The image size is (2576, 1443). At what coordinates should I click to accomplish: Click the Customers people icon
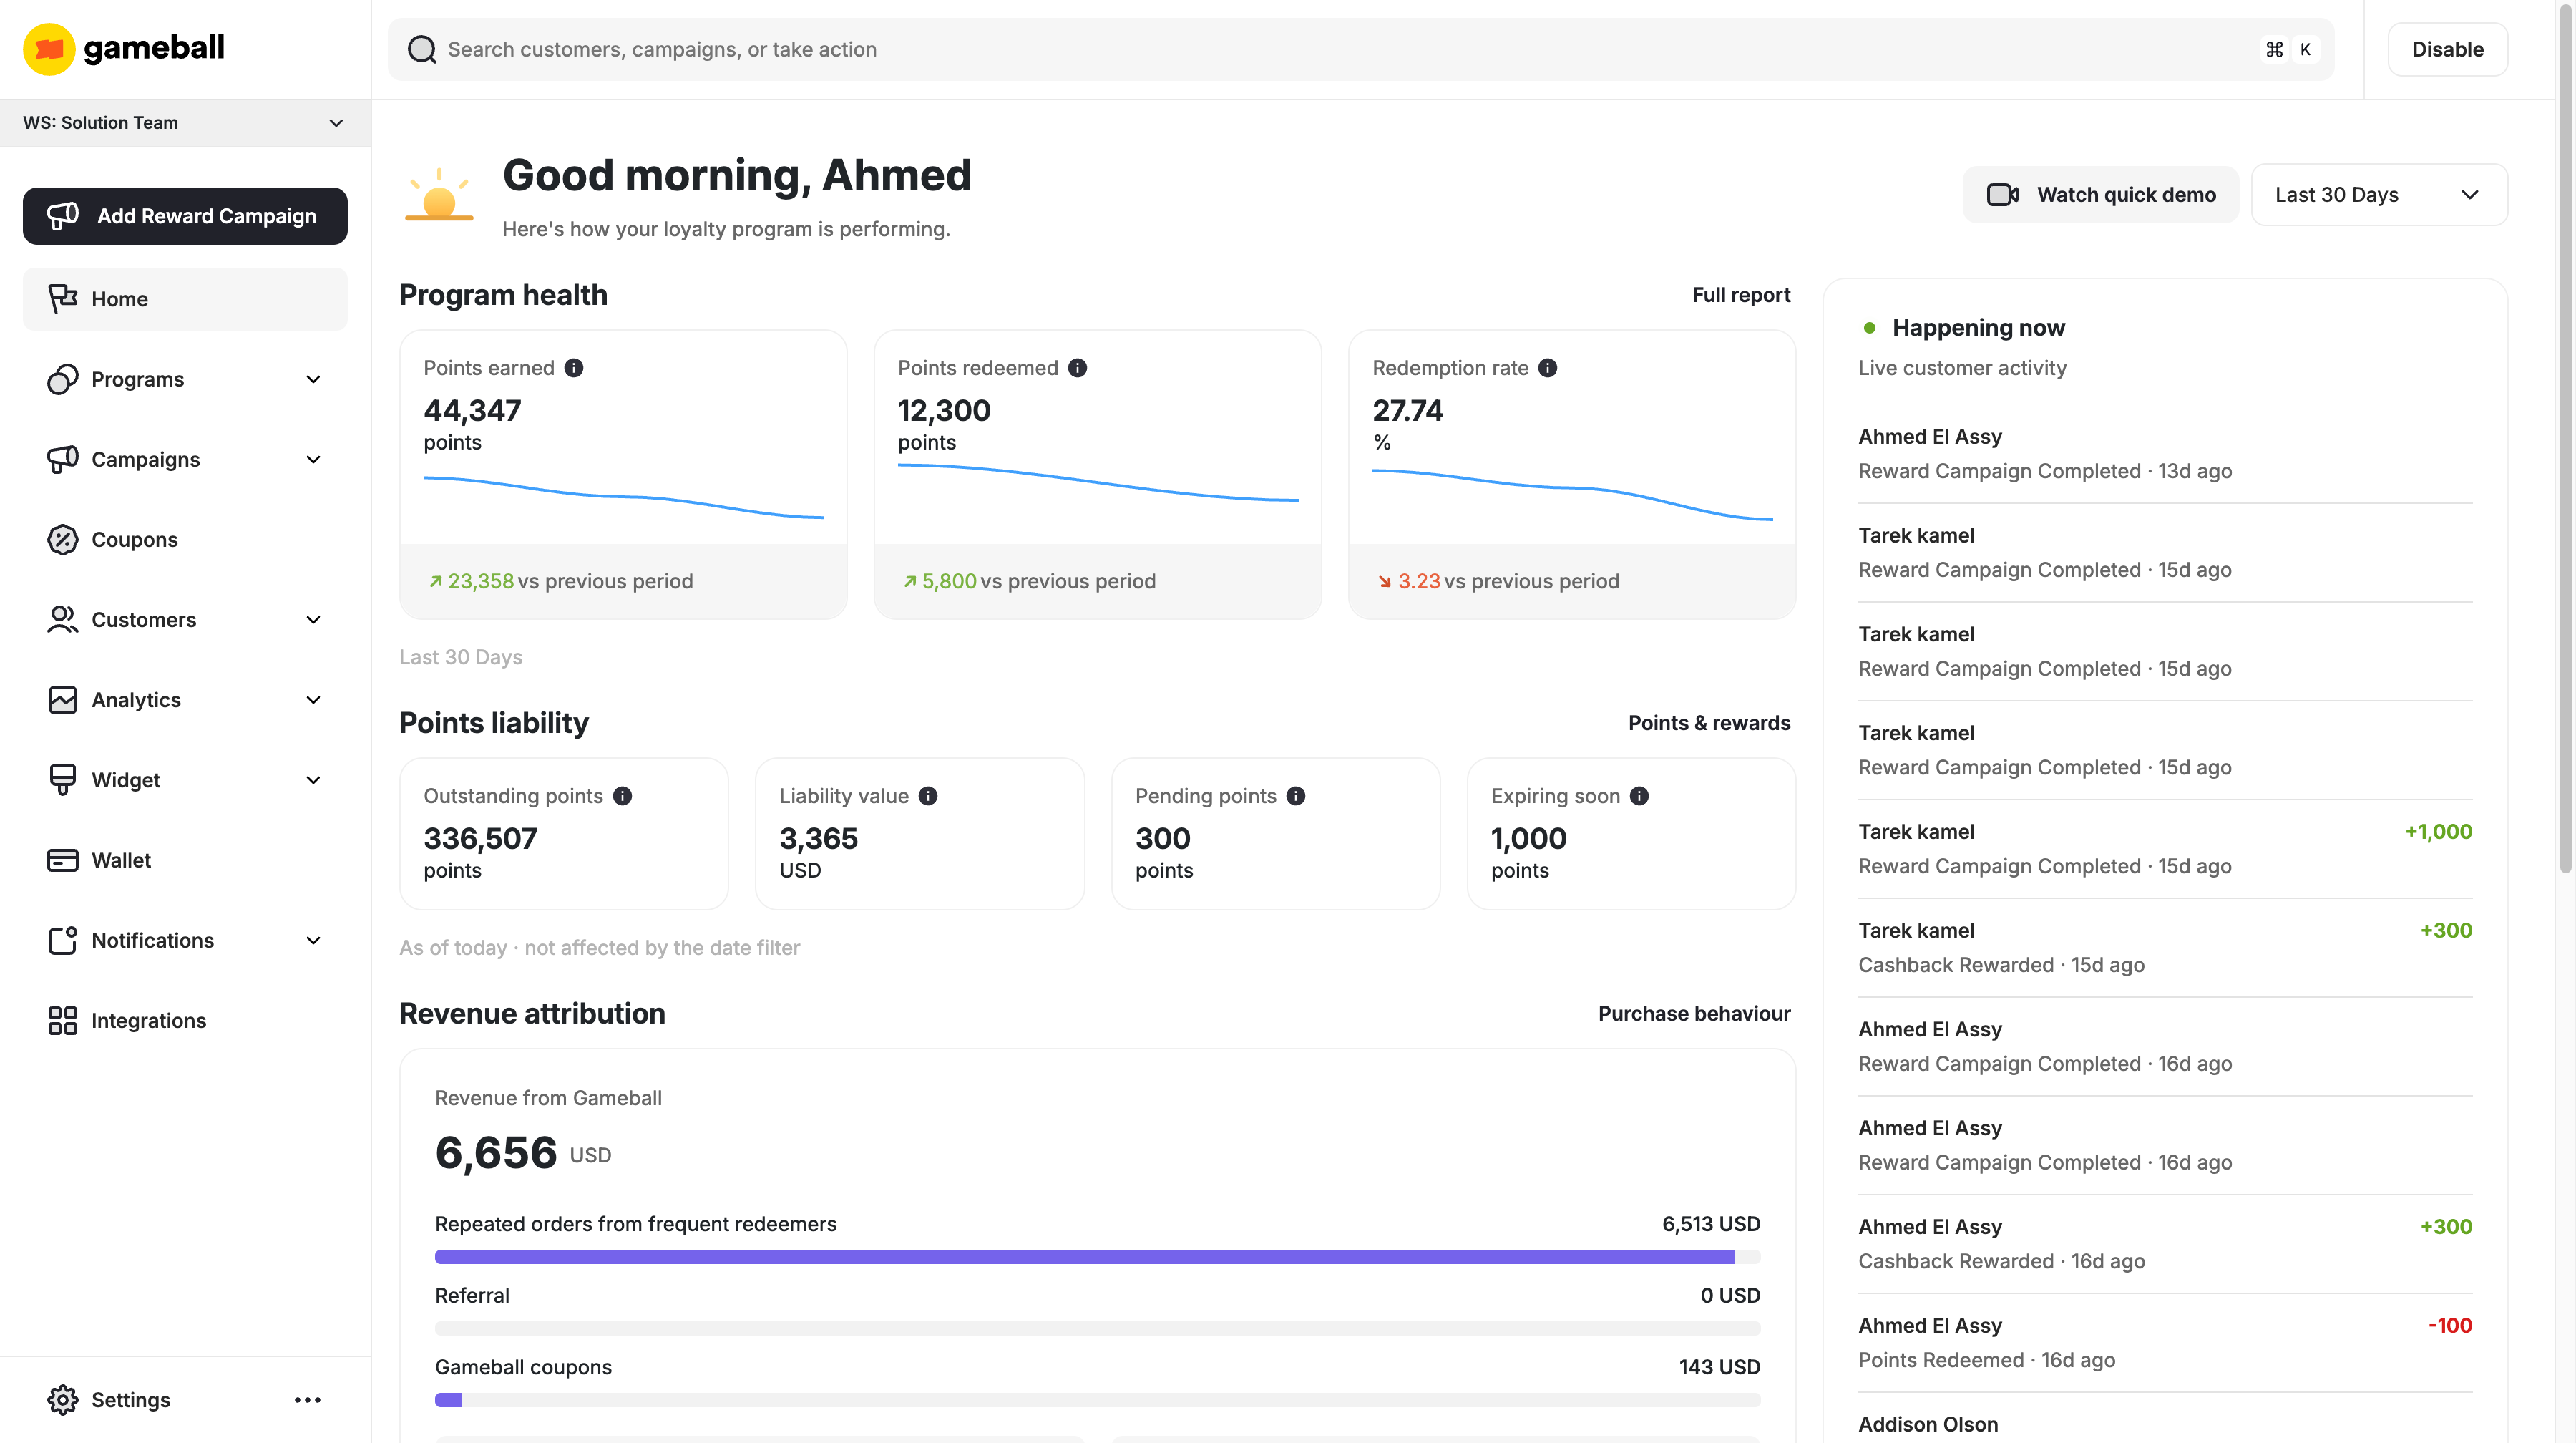click(x=63, y=619)
